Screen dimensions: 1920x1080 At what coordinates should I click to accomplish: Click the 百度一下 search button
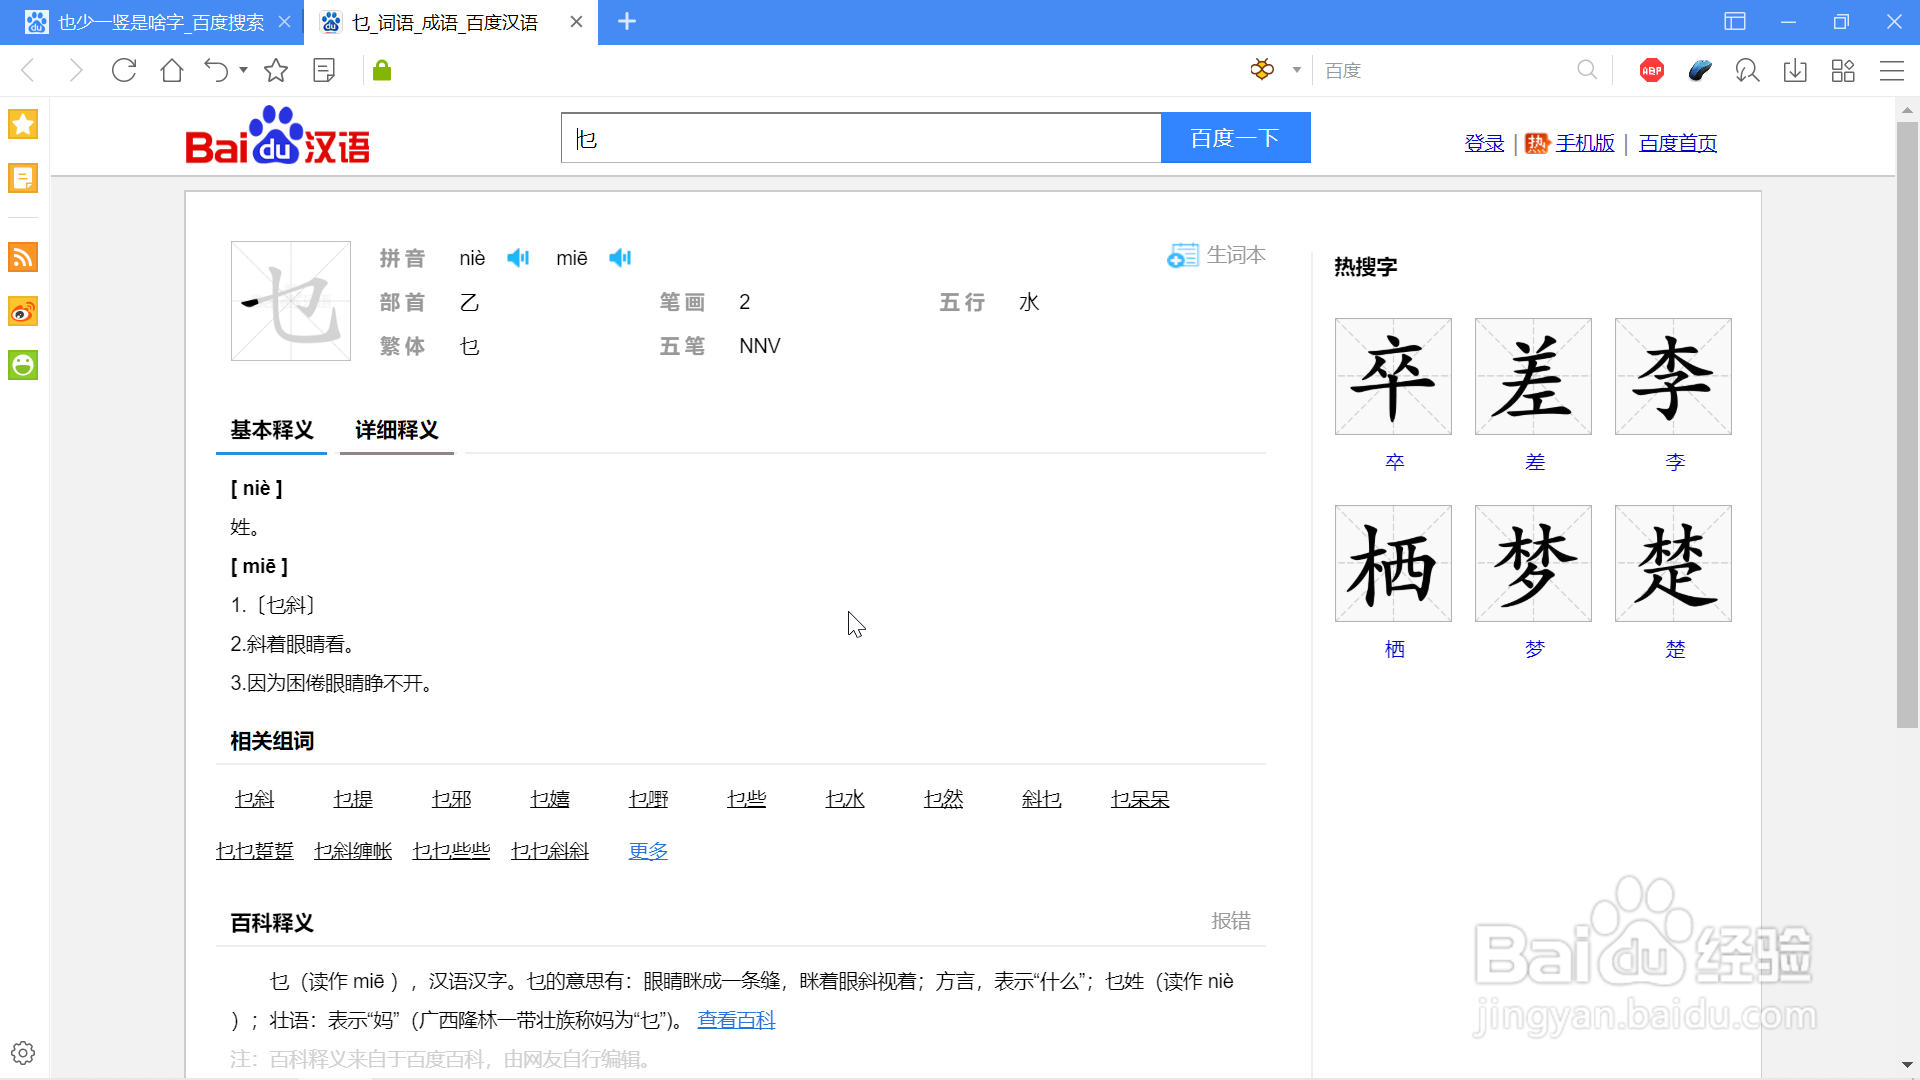[1236, 138]
